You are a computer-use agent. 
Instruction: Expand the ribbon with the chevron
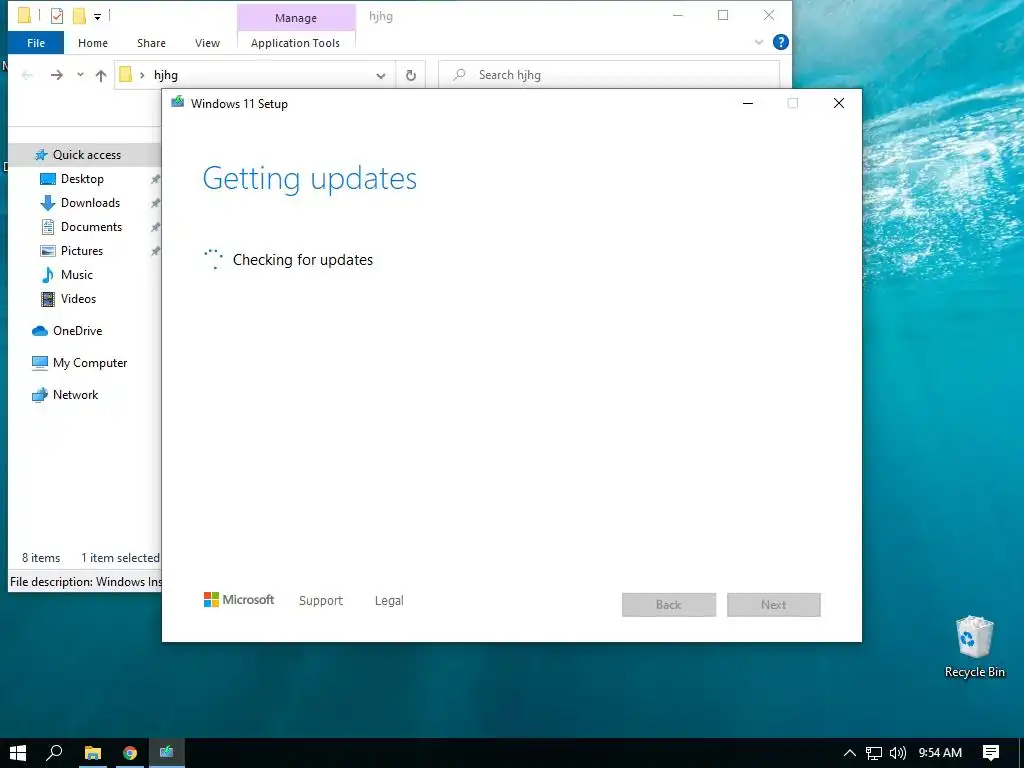point(759,42)
